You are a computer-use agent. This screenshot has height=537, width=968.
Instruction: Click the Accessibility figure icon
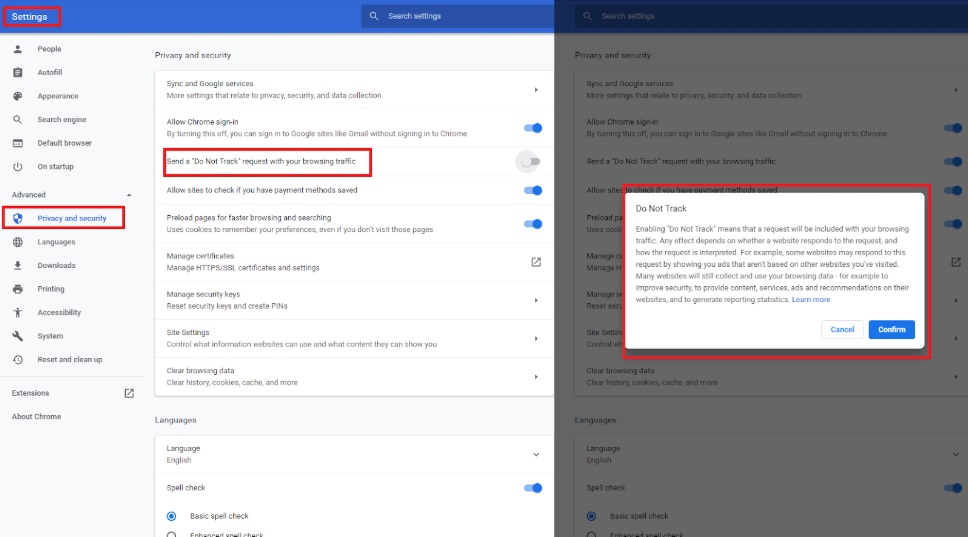tap(18, 312)
